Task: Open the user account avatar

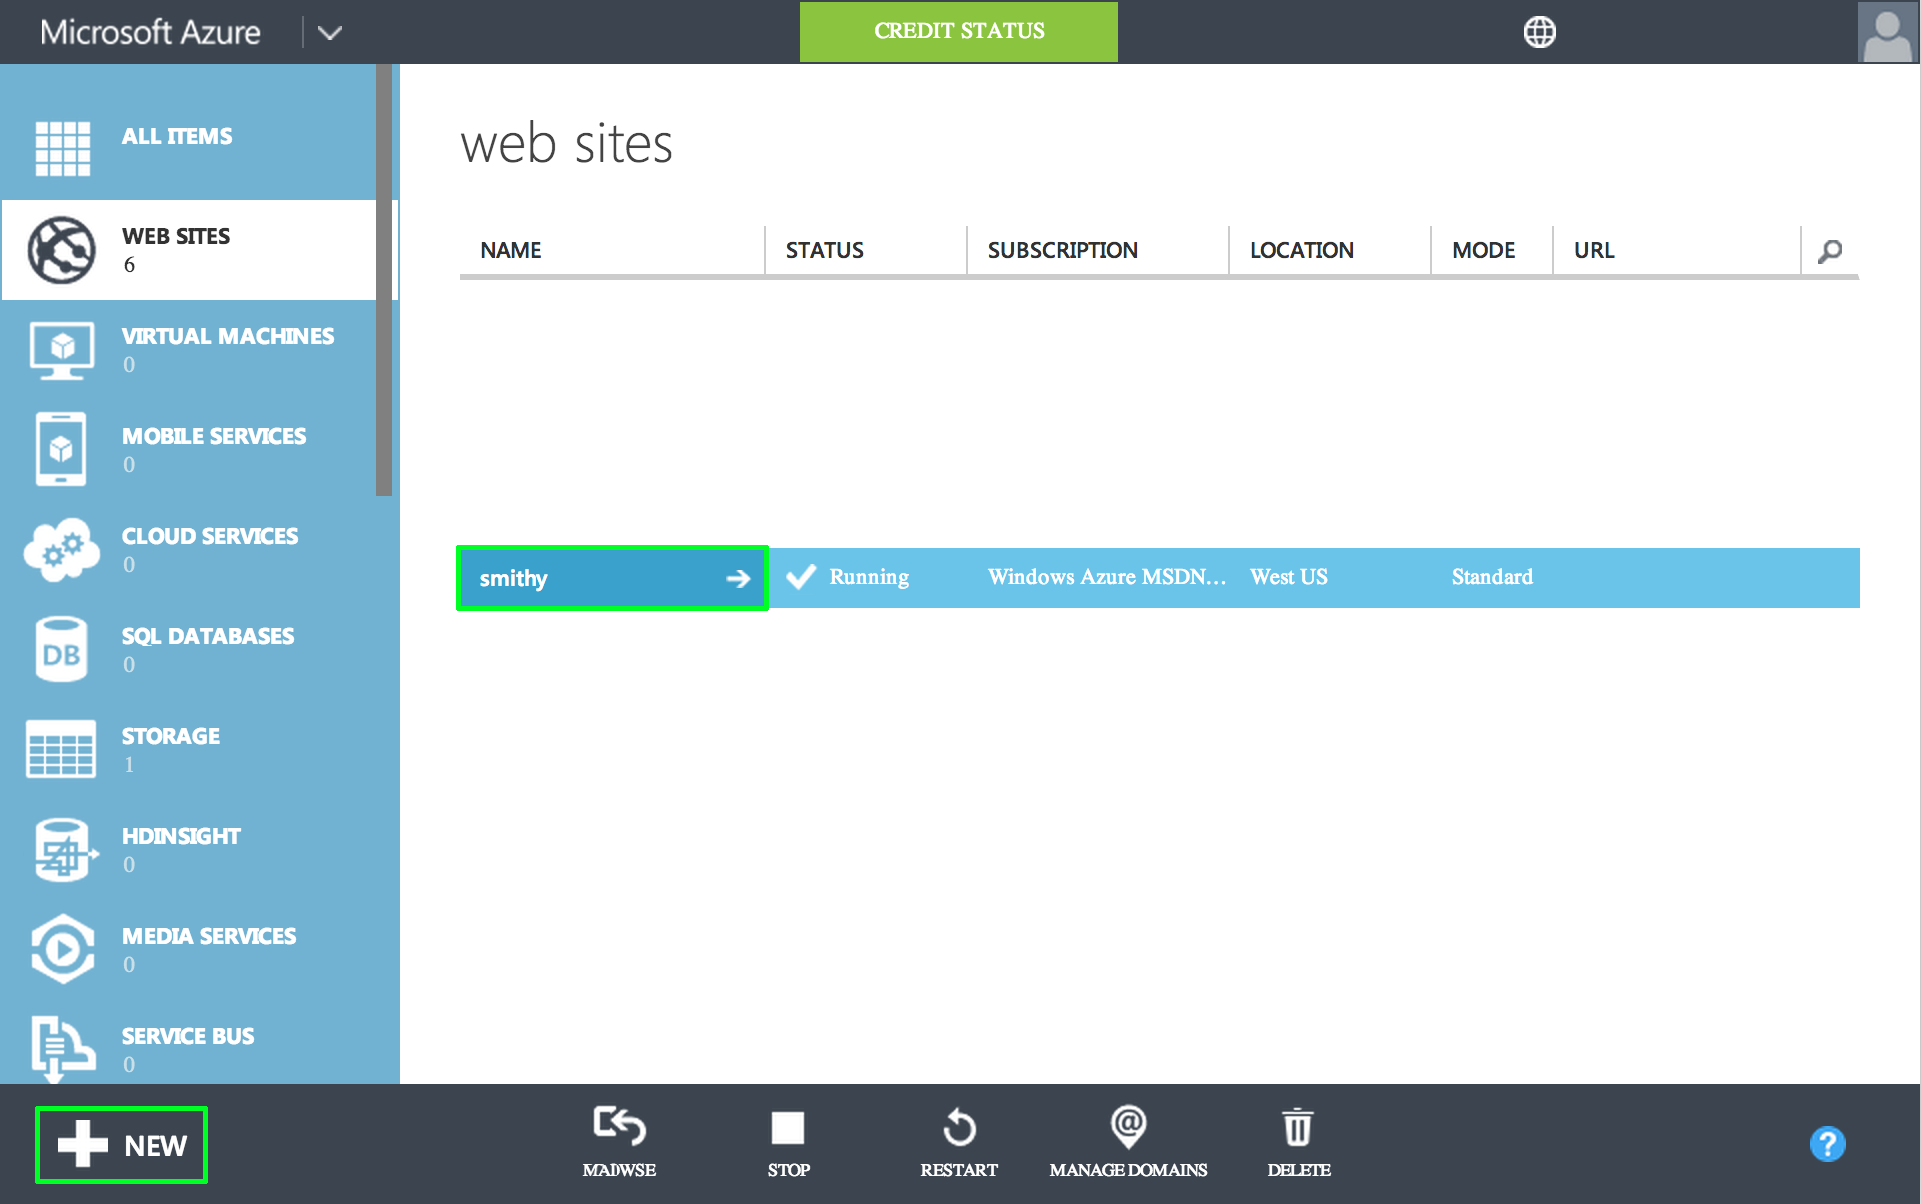Action: [x=1887, y=32]
